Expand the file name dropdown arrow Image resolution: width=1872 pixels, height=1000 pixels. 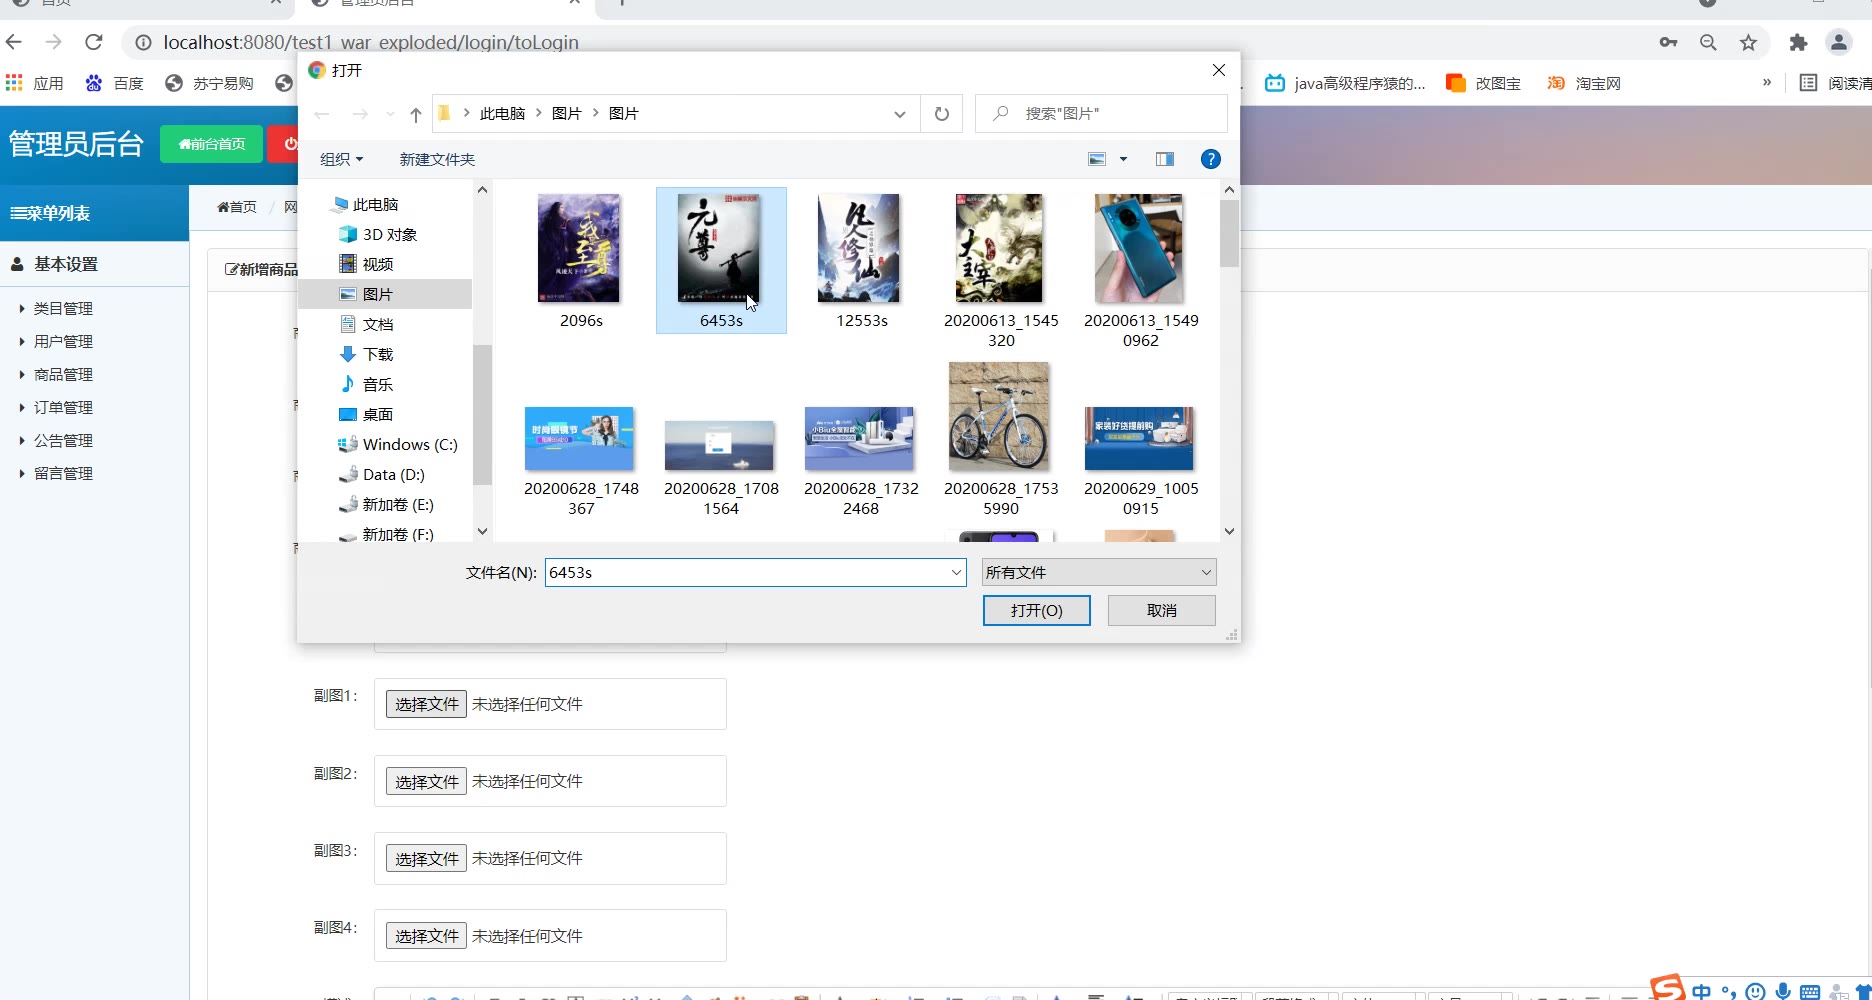pos(956,573)
